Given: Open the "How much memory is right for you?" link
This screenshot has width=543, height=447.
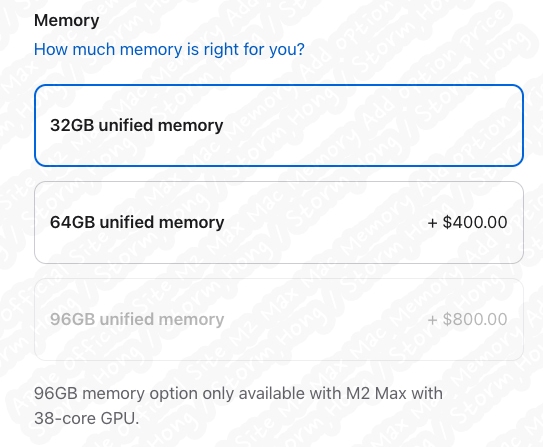Looking at the screenshot, I should 169,49.
